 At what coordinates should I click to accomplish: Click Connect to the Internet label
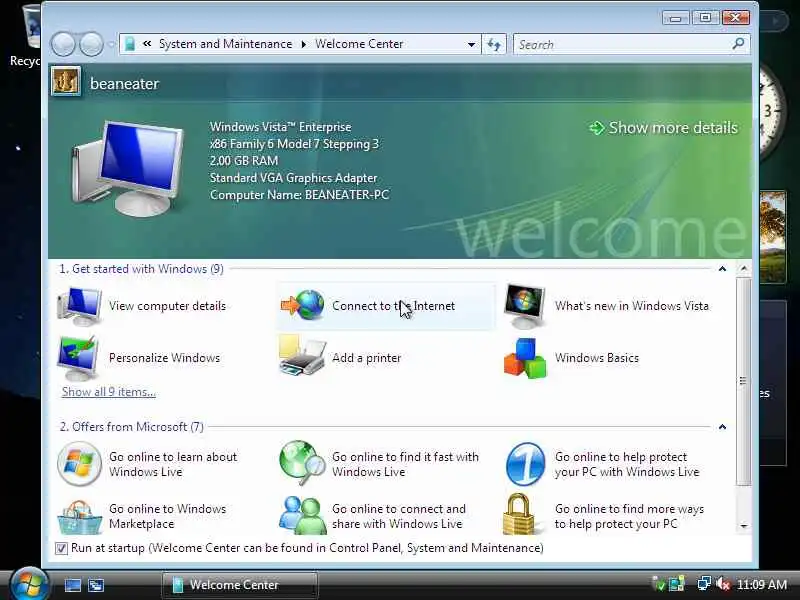[x=393, y=306]
